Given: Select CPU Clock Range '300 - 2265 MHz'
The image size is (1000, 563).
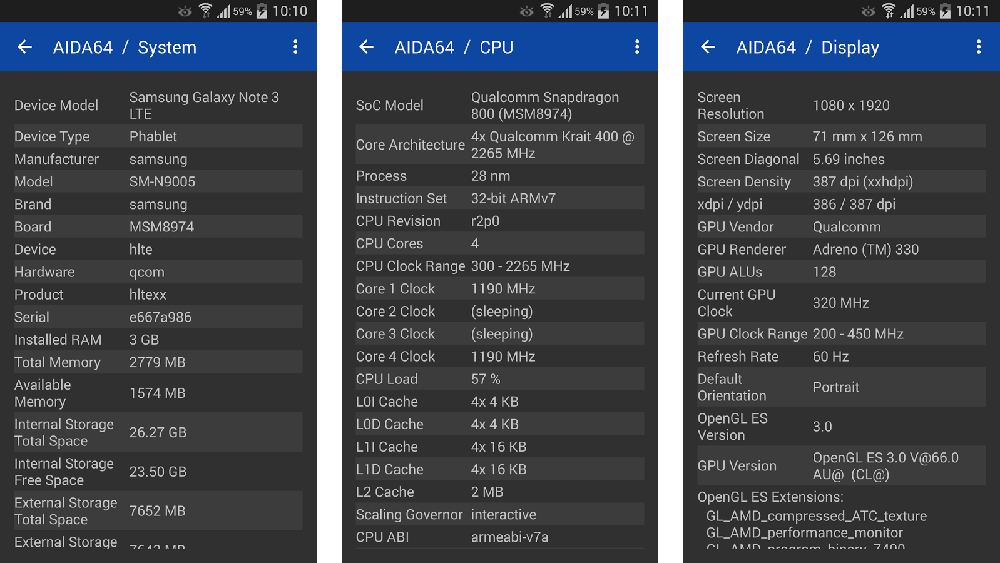Looking at the screenshot, I should [x=520, y=267].
